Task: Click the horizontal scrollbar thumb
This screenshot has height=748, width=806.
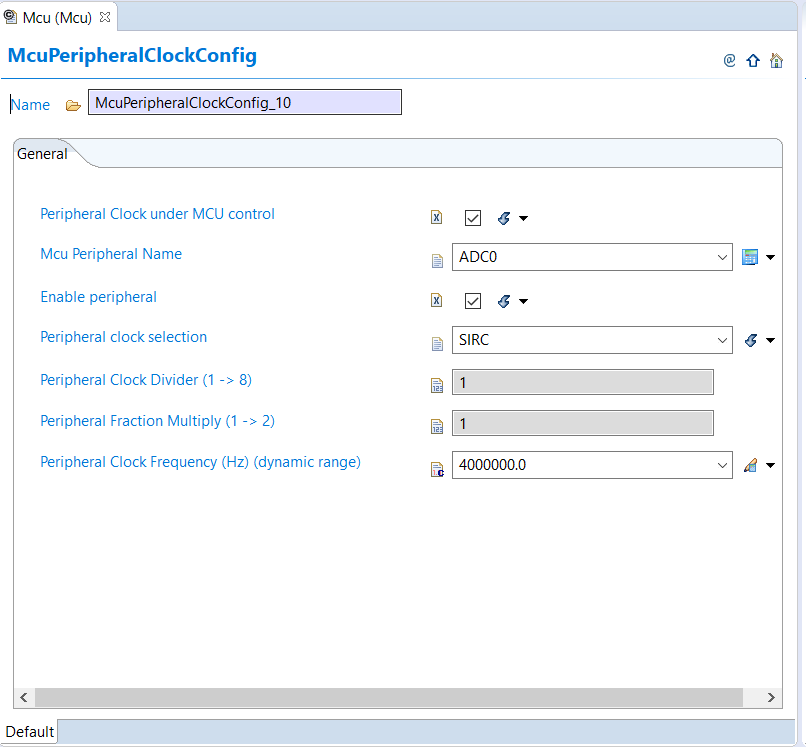Action: pos(389,698)
